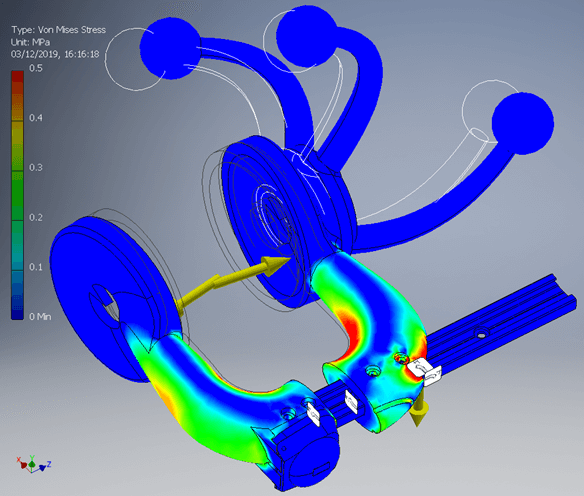Click the 0.2 legend value
This screenshot has width=584, height=496.
coord(36,217)
